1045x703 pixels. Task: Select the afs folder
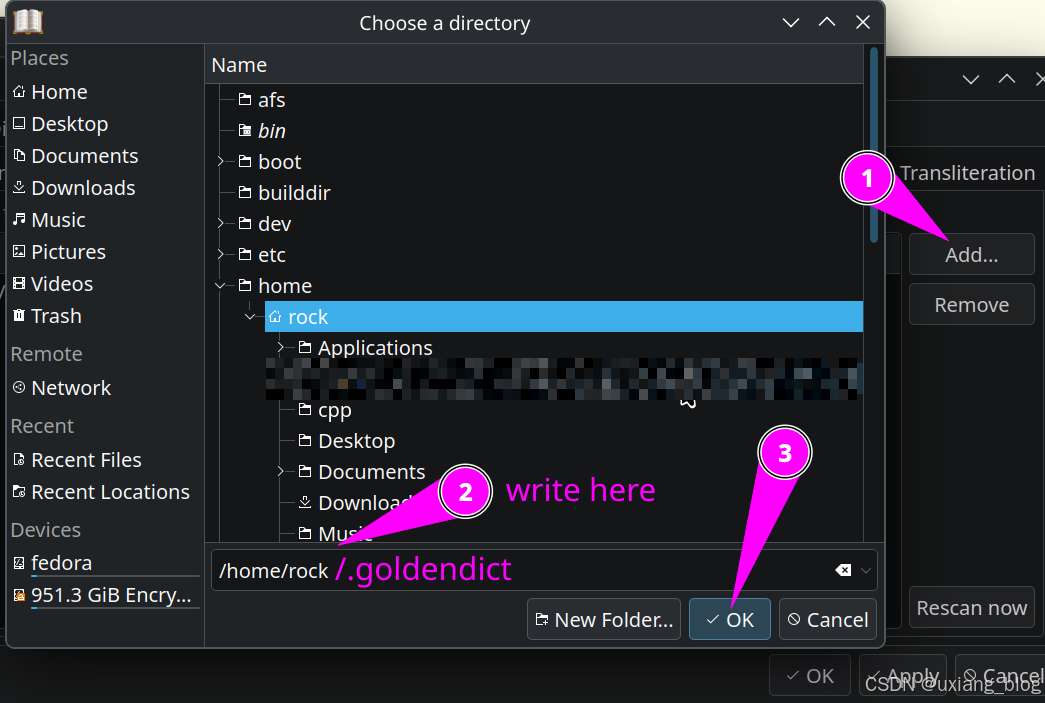[x=263, y=100]
